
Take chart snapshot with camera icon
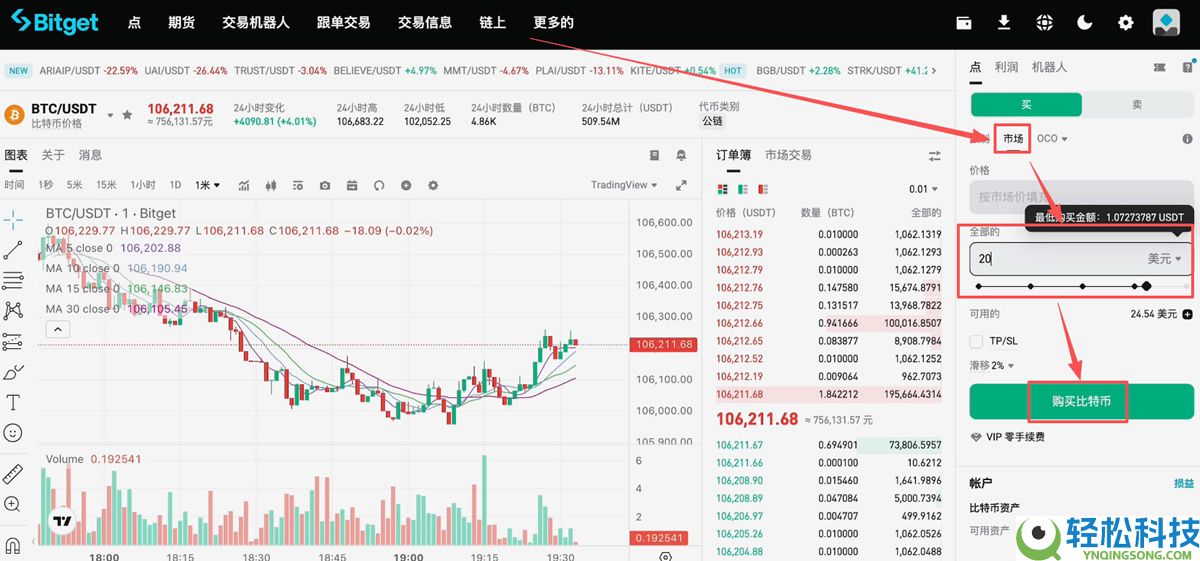click(x=325, y=185)
